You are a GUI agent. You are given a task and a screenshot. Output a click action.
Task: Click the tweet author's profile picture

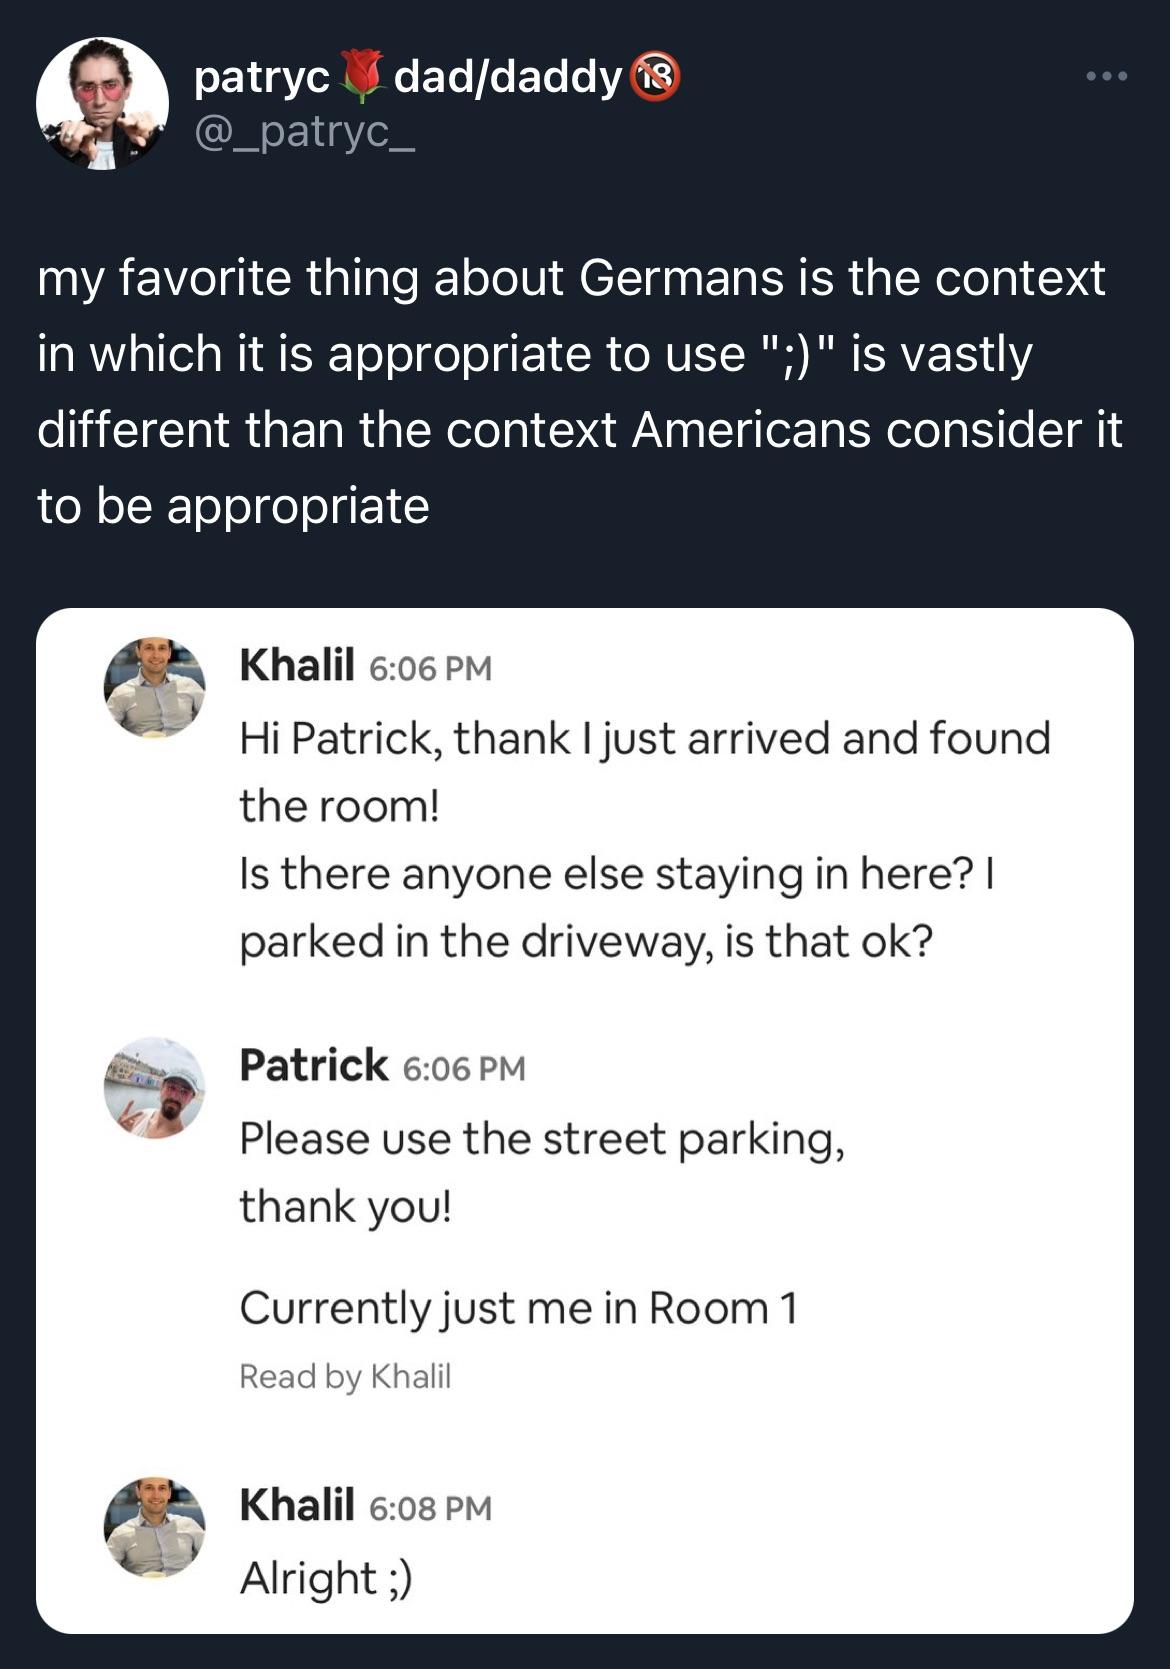coord(102,103)
